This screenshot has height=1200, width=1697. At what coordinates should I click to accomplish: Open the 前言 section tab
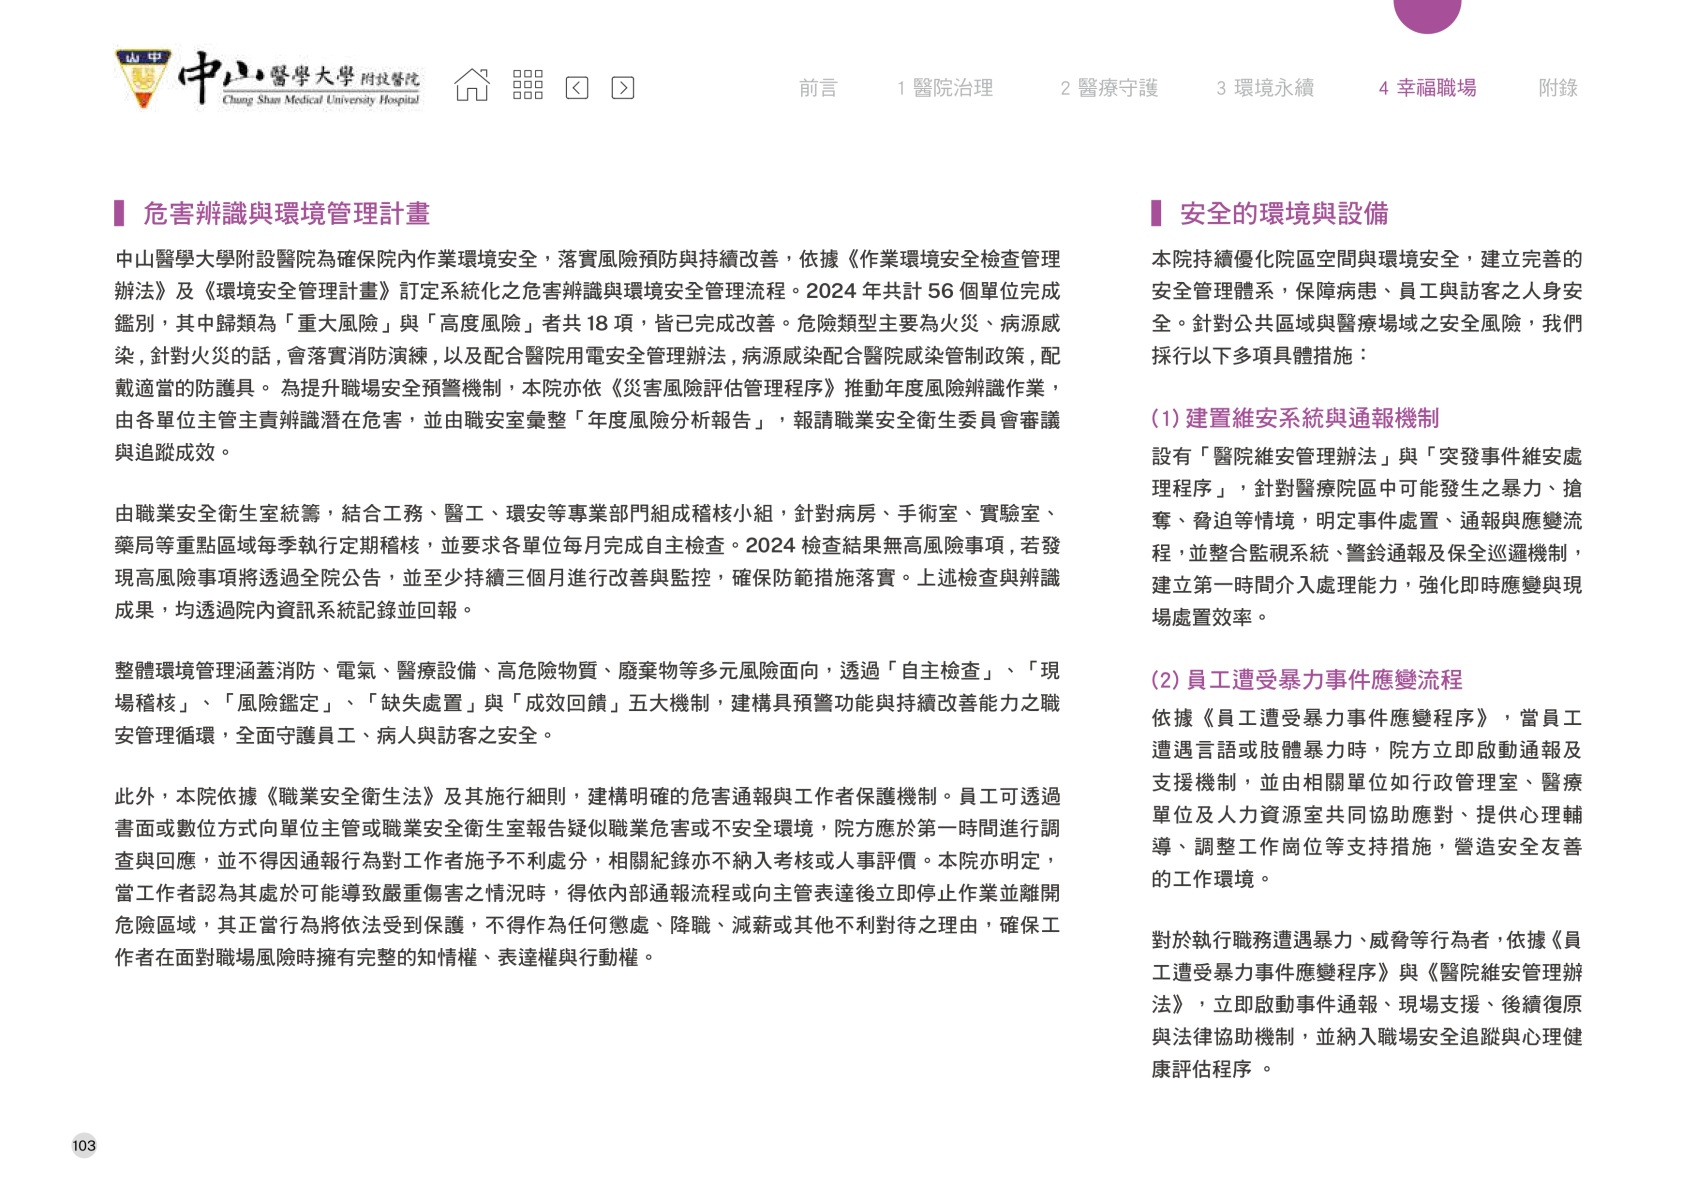coord(817,88)
